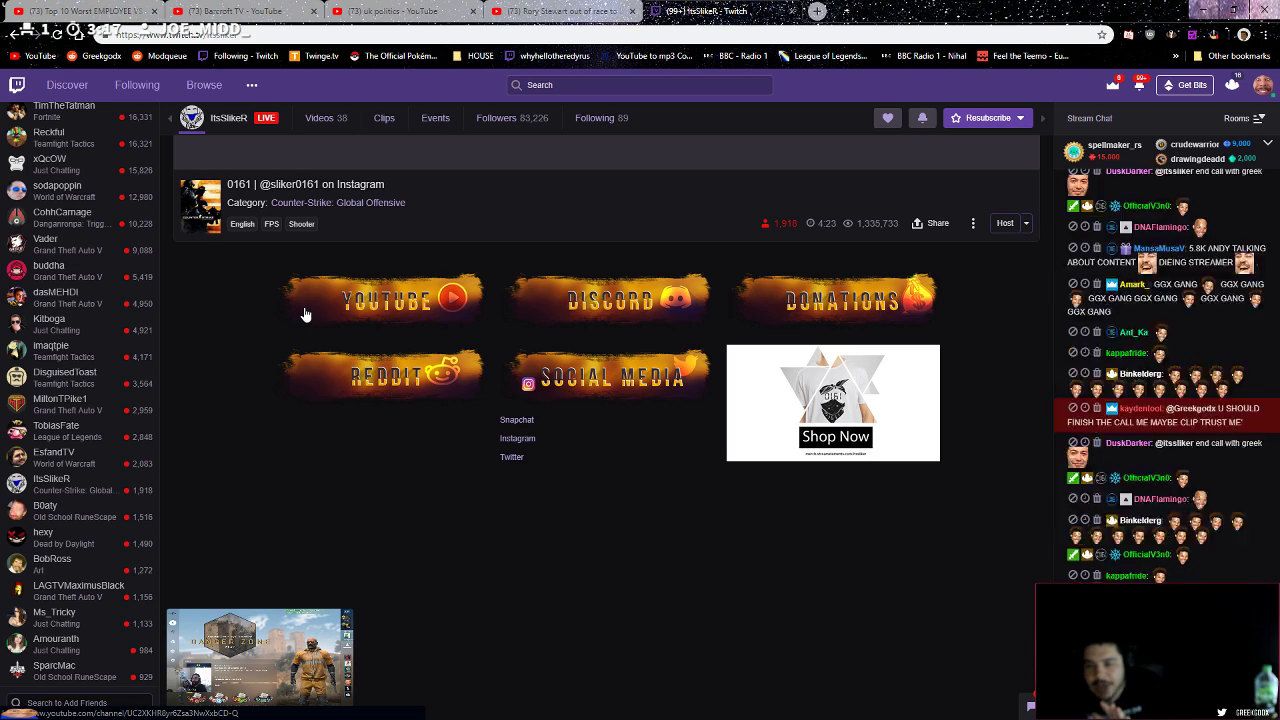Go to Twitch home via logo
Image resolution: width=1280 pixels, height=720 pixels.
pyautogui.click(x=16, y=85)
